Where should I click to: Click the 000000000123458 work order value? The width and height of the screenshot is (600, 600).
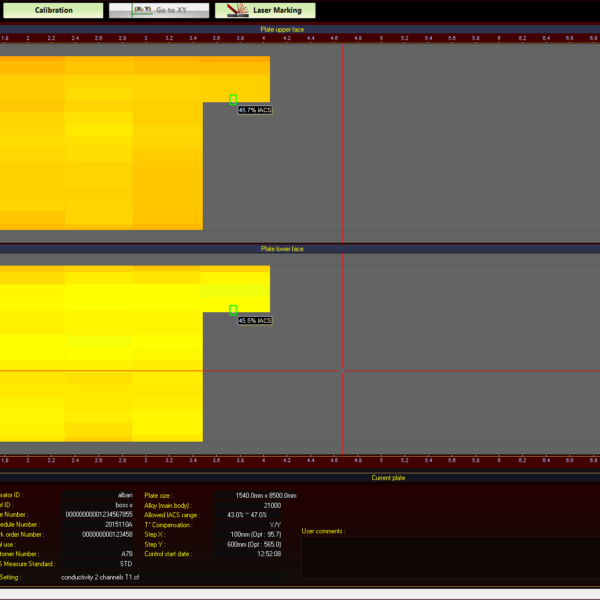(x=97, y=535)
